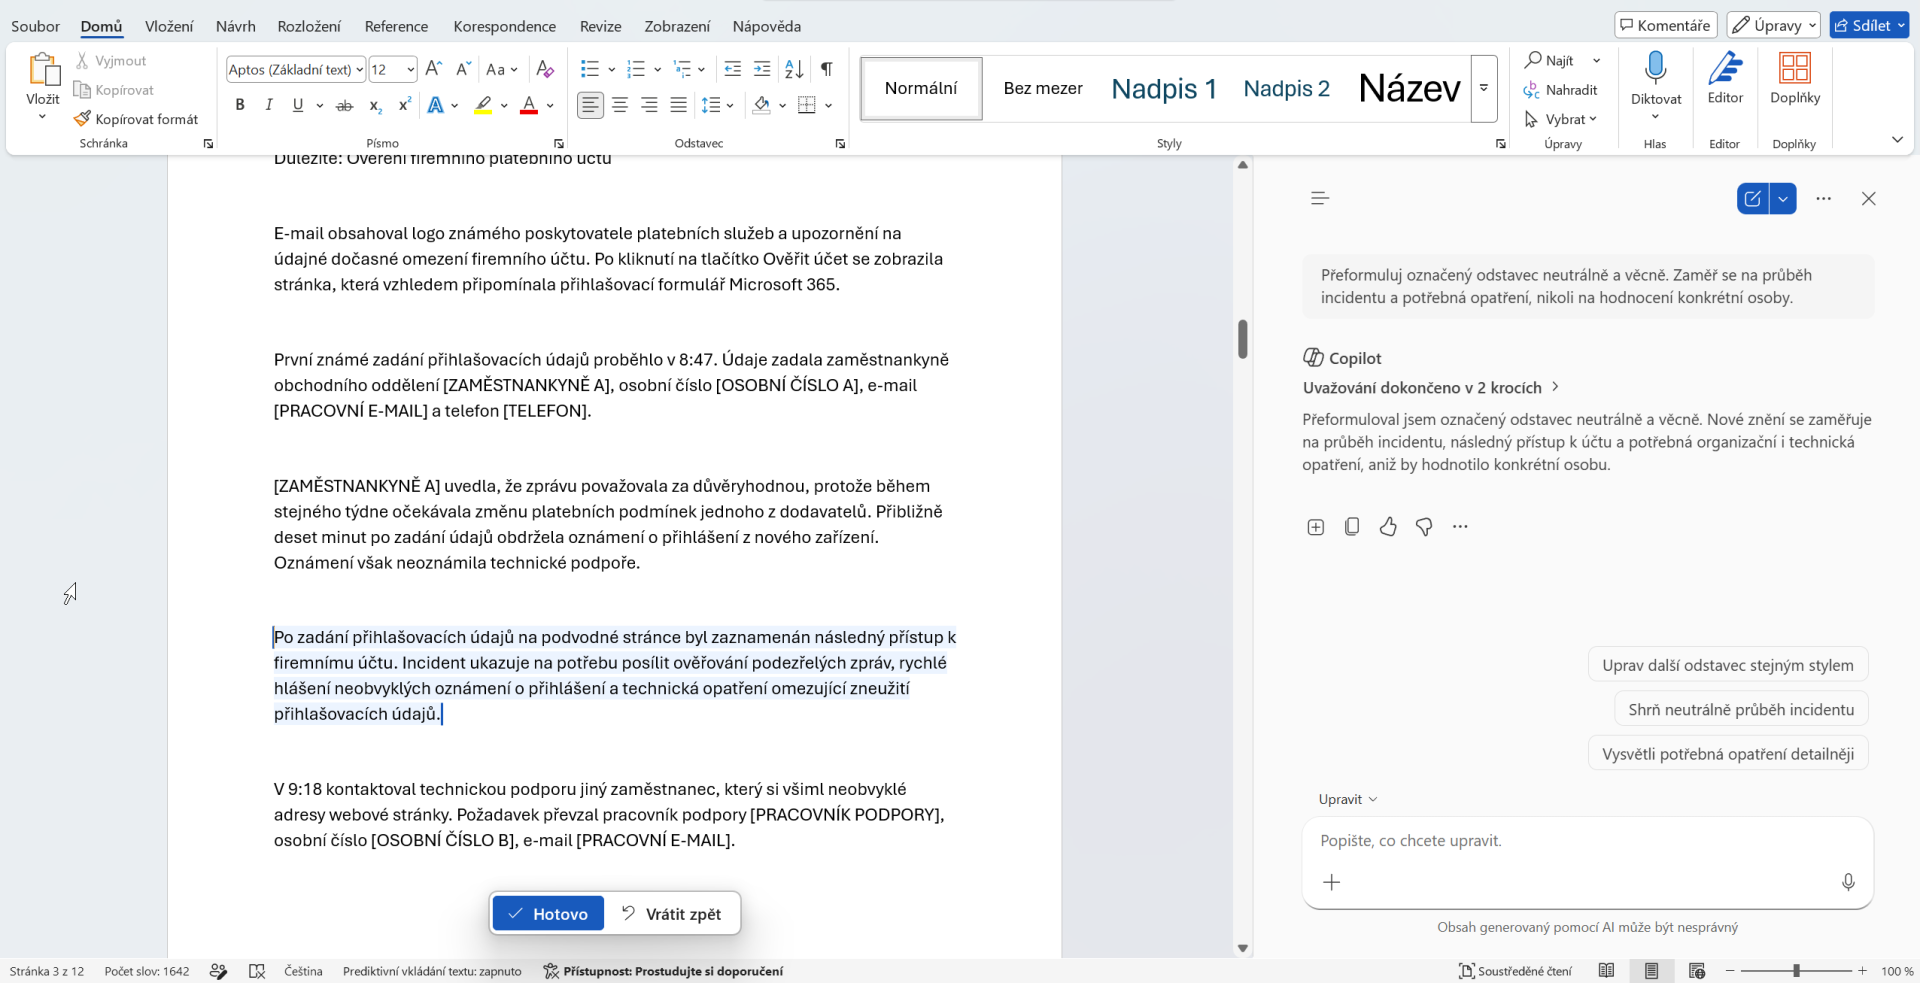The image size is (1920, 983).
Task: Expand Upravit mode dropdown
Action: pyautogui.click(x=1348, y=799)
